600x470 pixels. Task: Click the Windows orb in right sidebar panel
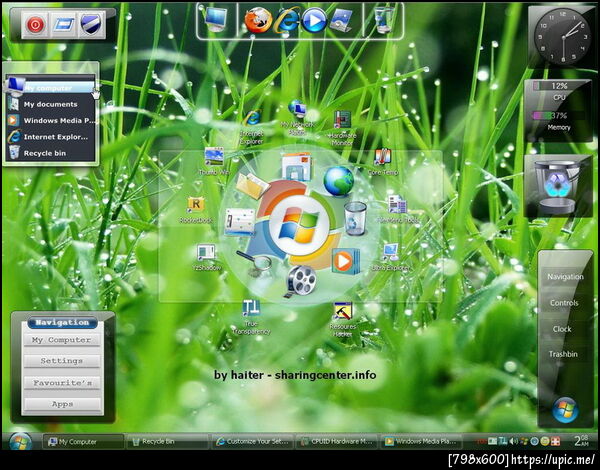565,410
